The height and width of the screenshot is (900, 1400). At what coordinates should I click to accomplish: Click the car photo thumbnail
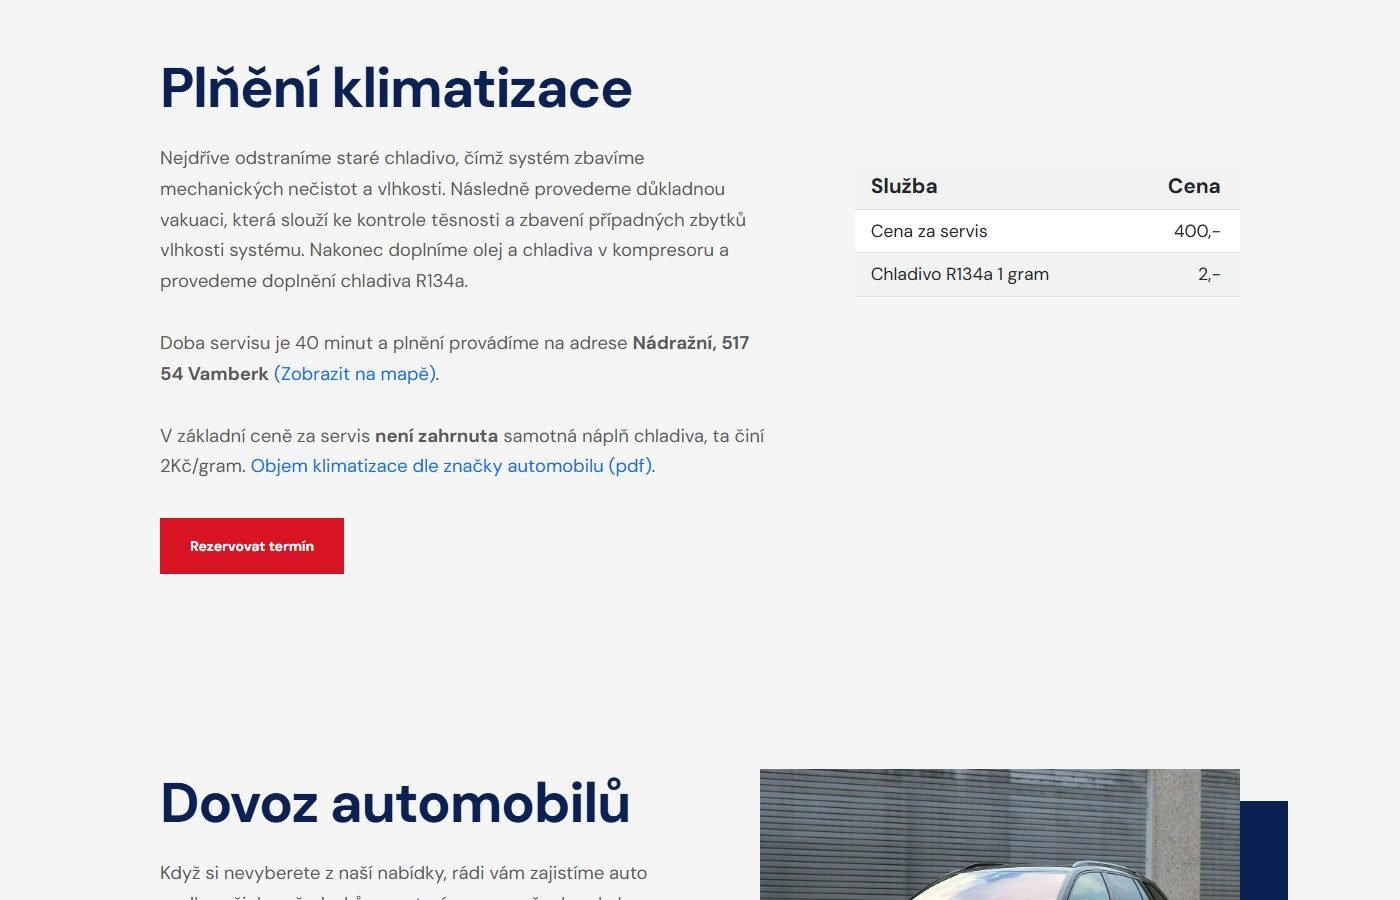click(x=998, y=835)
